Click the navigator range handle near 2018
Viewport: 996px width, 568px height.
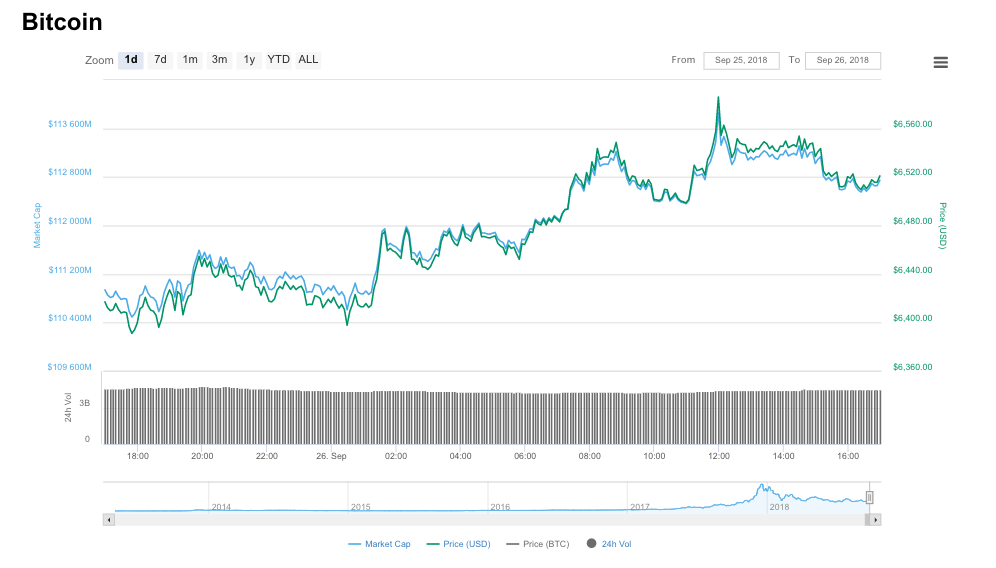[870, 497]
